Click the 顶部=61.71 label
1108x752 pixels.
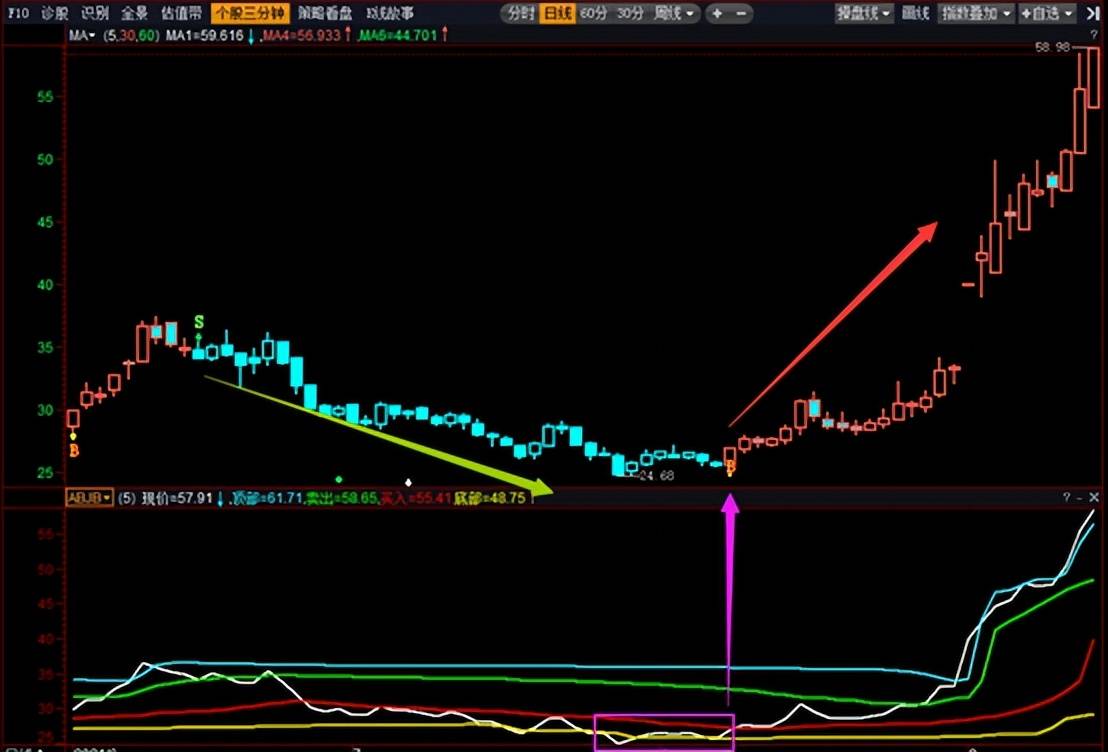(x=267, y=498)
